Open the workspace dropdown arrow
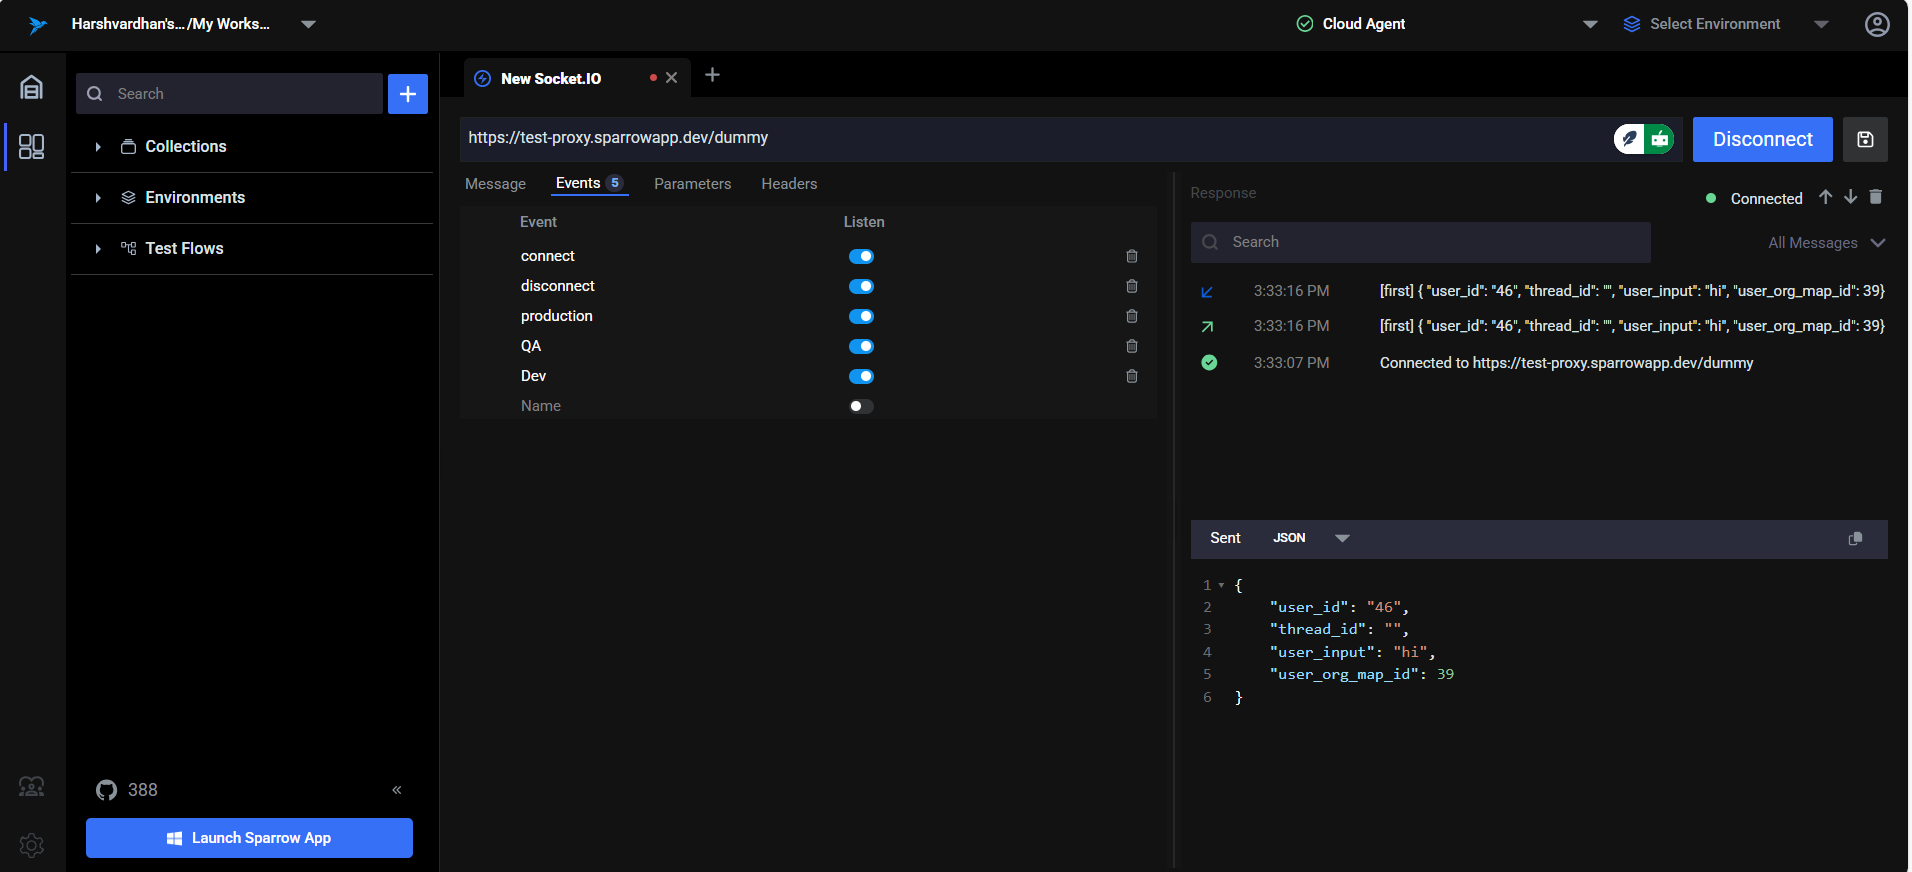Viewport: 1912px width, 872px height. pyautogui.click(x=308, y=24)
